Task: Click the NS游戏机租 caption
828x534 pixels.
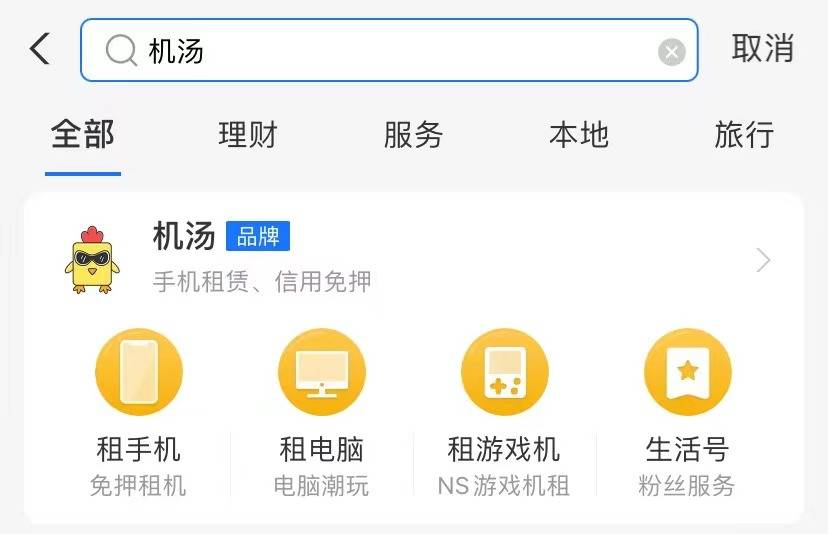Action: 504,485
